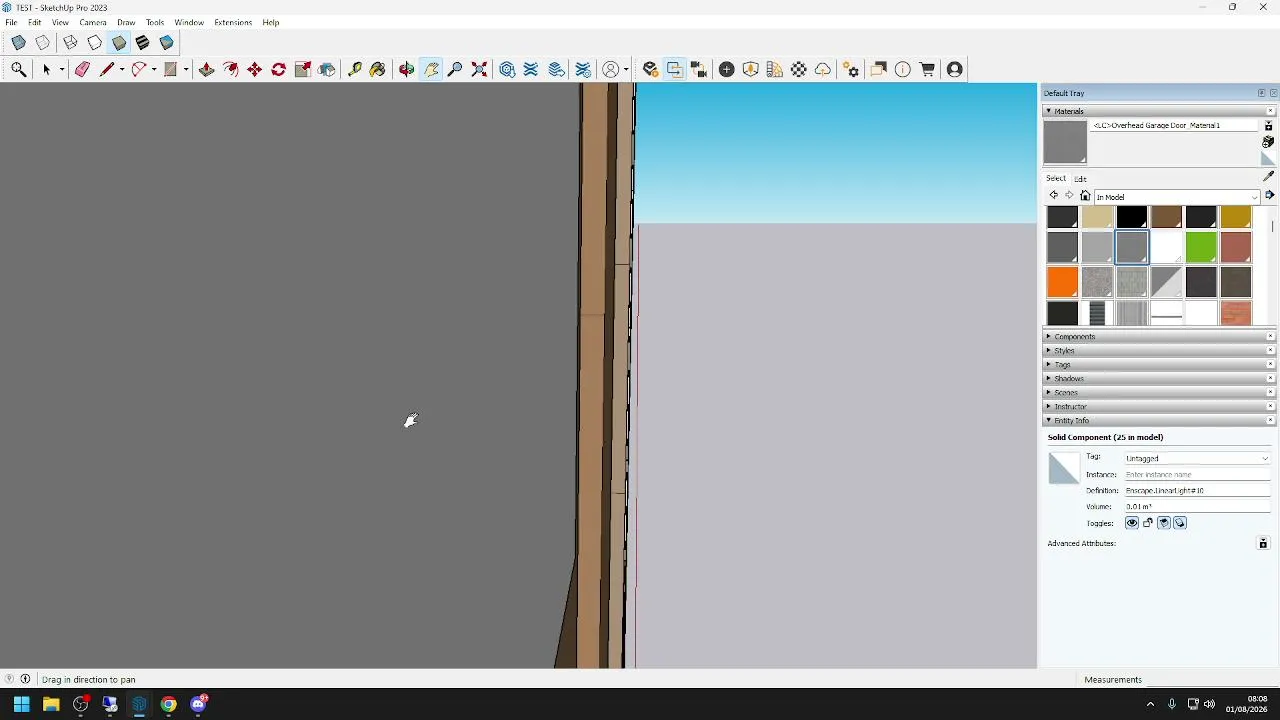Toggle entity visibility eye icon
Screen dimensions: 1280x720
pyautogui.click(x=1132, y=523)
